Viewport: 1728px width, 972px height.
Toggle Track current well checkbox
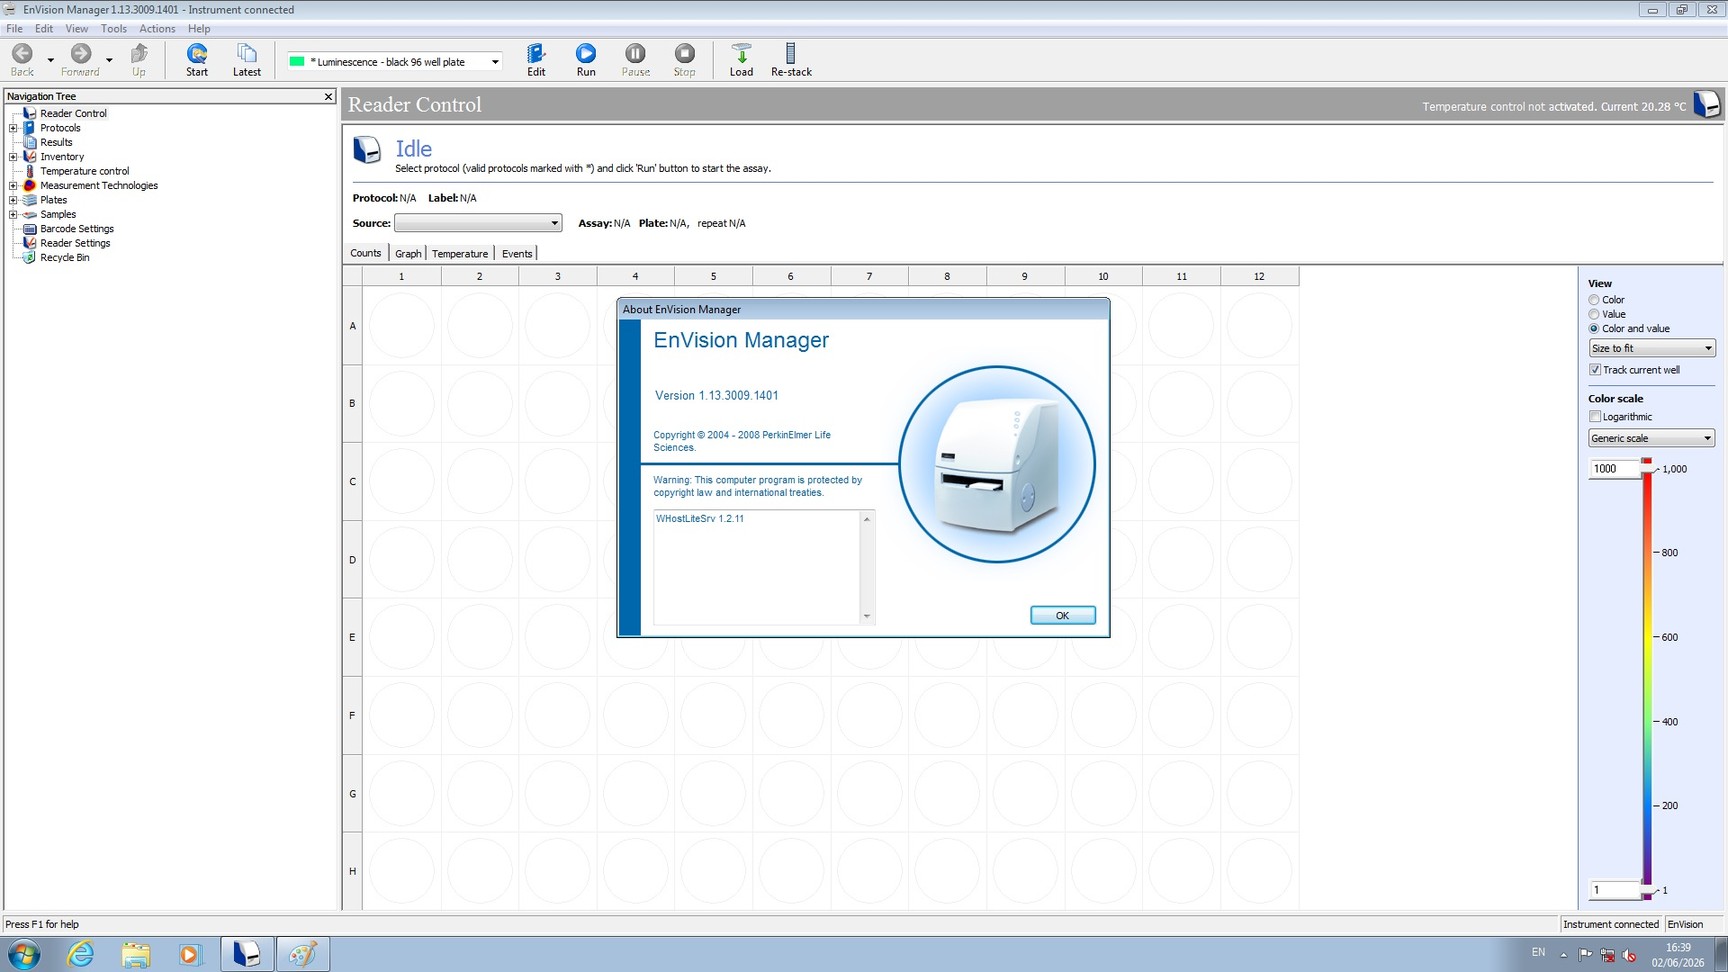coord(1595,370)
